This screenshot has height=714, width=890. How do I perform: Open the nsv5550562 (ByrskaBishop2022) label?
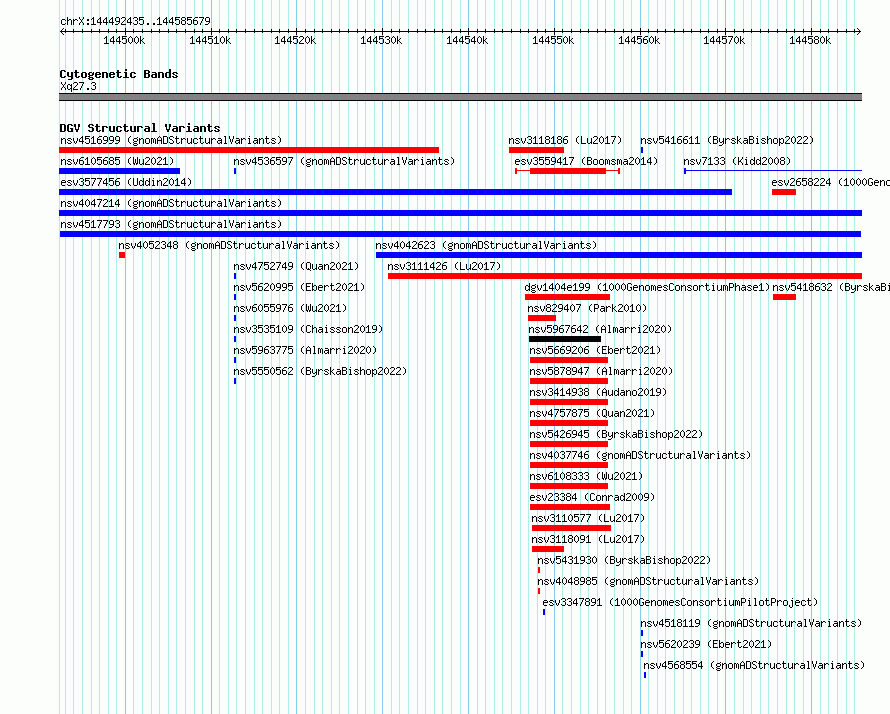pyautogui.click(x=320, y=371)
